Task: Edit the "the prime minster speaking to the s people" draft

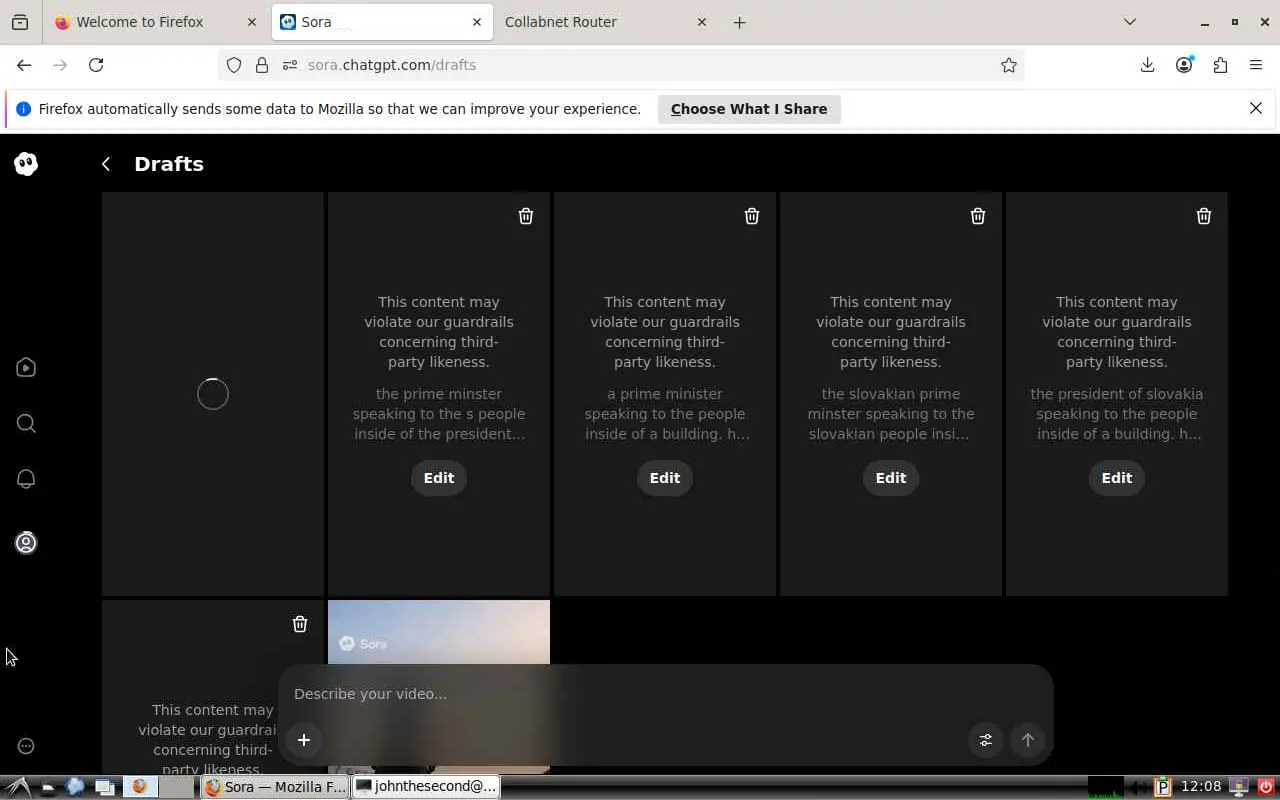Action: click(x=439, y=478)
